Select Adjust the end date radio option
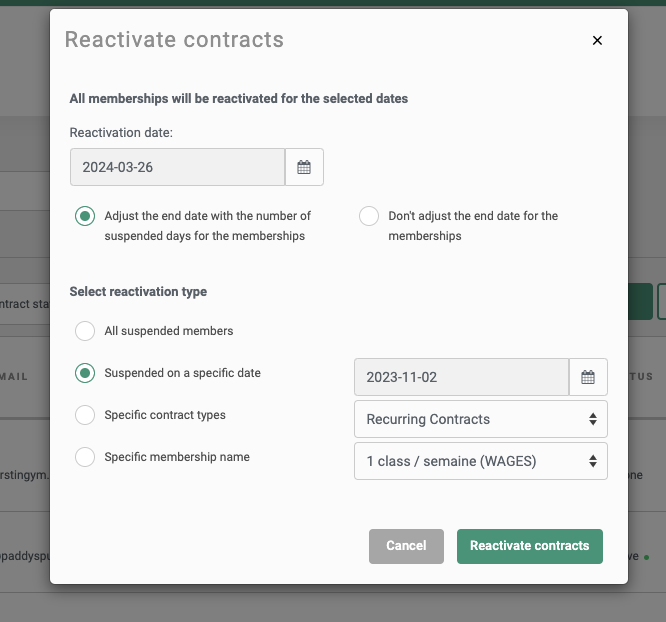The height and width of the screenshot is (622, 666). [85, 216]
